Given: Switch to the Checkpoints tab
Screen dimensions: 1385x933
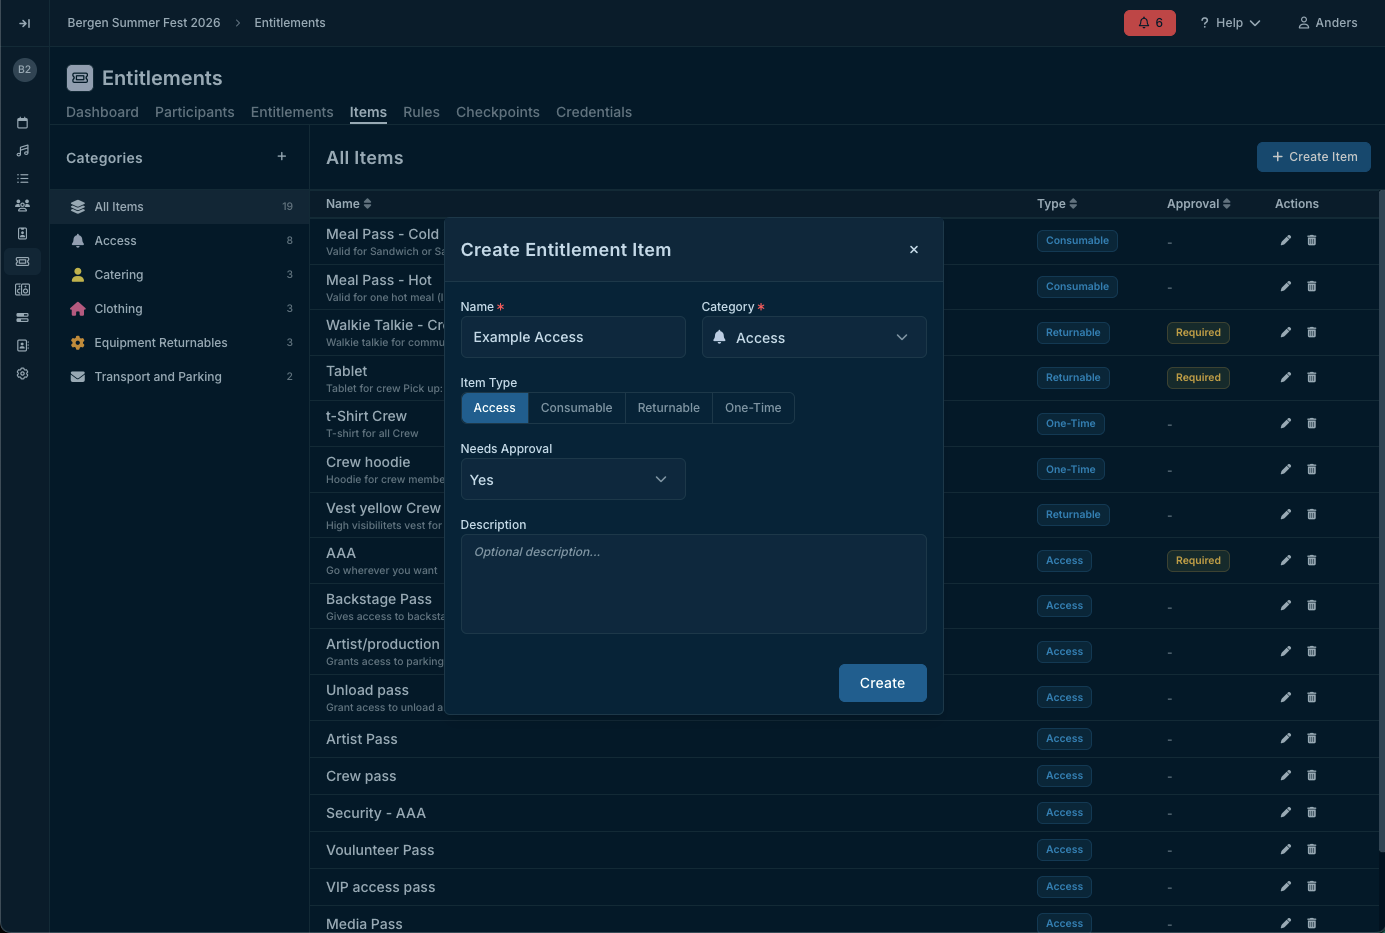Looking at the screenshot, I should pos(497,112).
